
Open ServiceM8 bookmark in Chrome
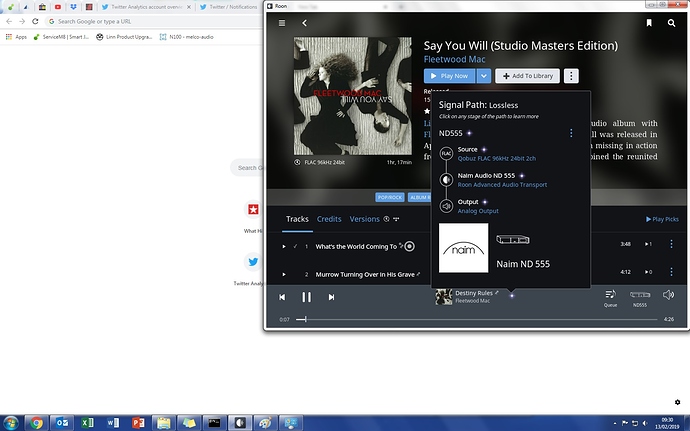(x=61, y=37)
